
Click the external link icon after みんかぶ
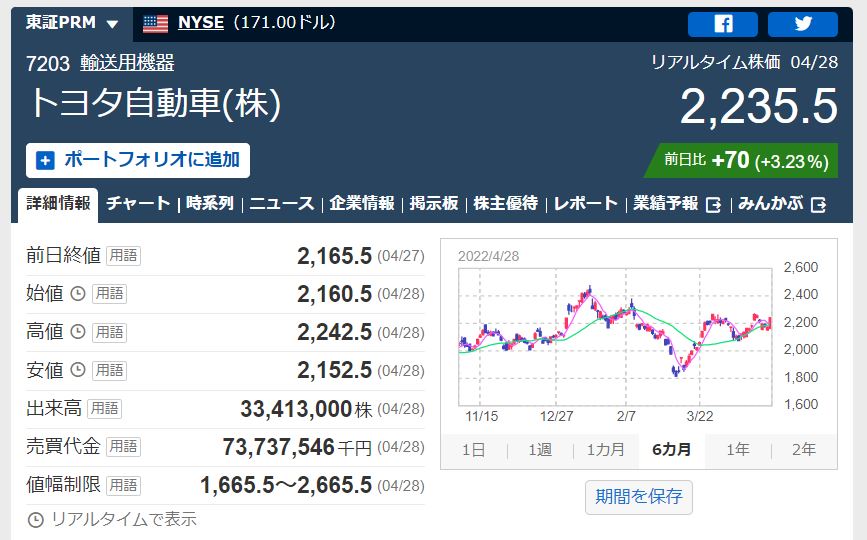click(x=819, y=204)
